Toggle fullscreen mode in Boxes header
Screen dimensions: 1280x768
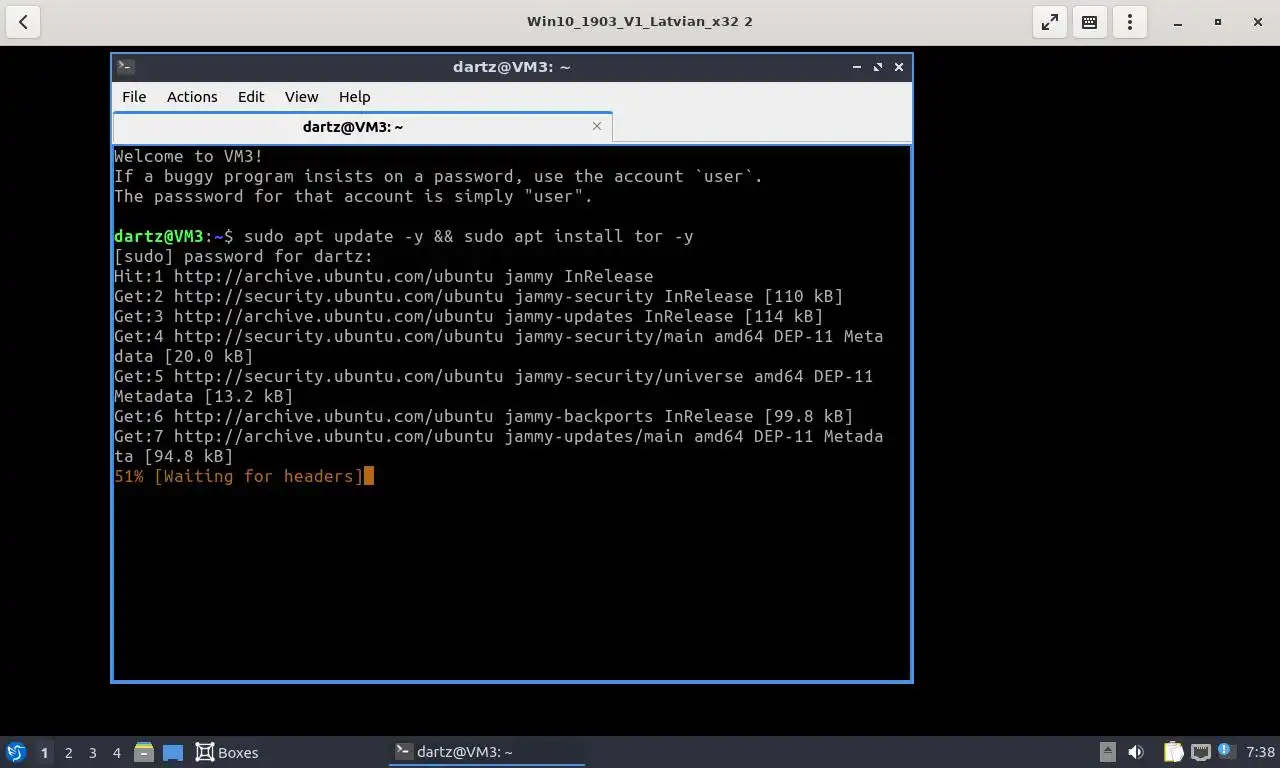click(x=1050, y=22)
